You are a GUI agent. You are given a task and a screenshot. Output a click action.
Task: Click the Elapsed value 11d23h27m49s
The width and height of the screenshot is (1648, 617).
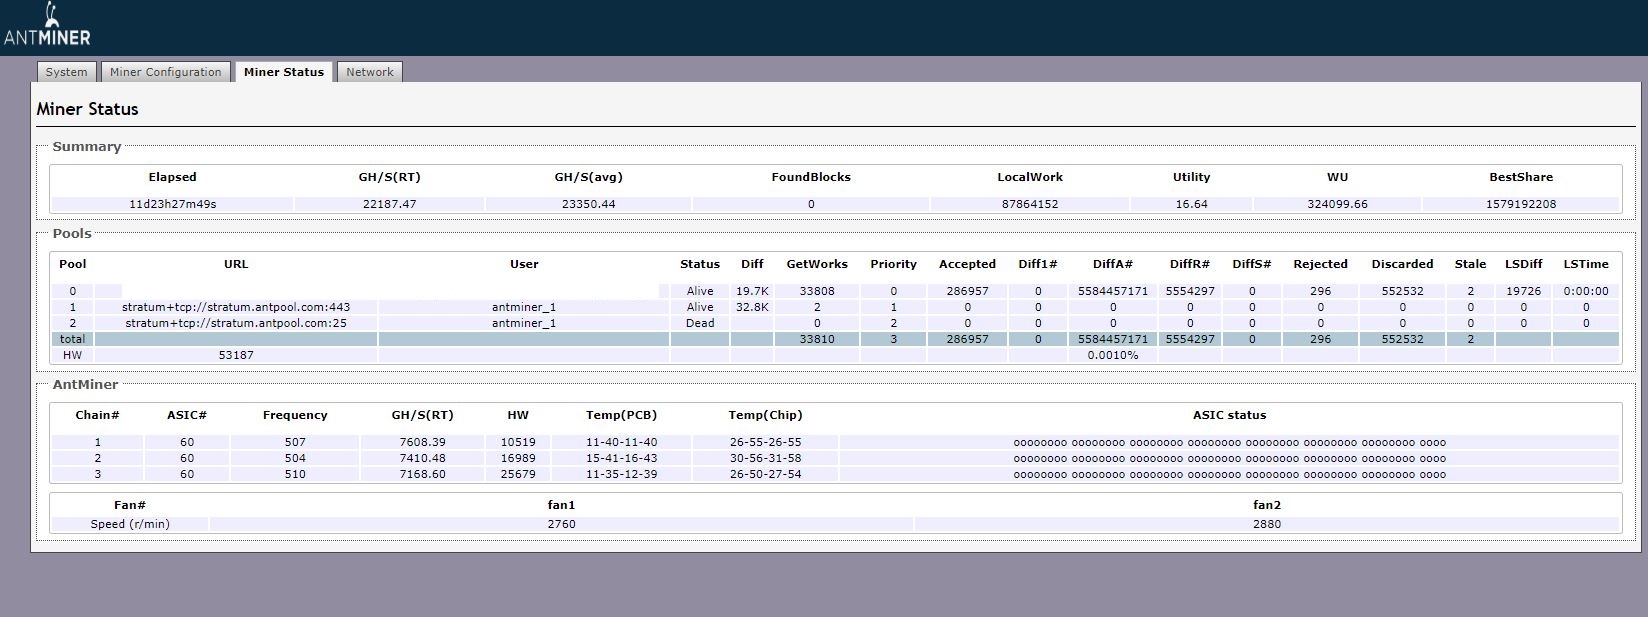click(x=173, y=204)
